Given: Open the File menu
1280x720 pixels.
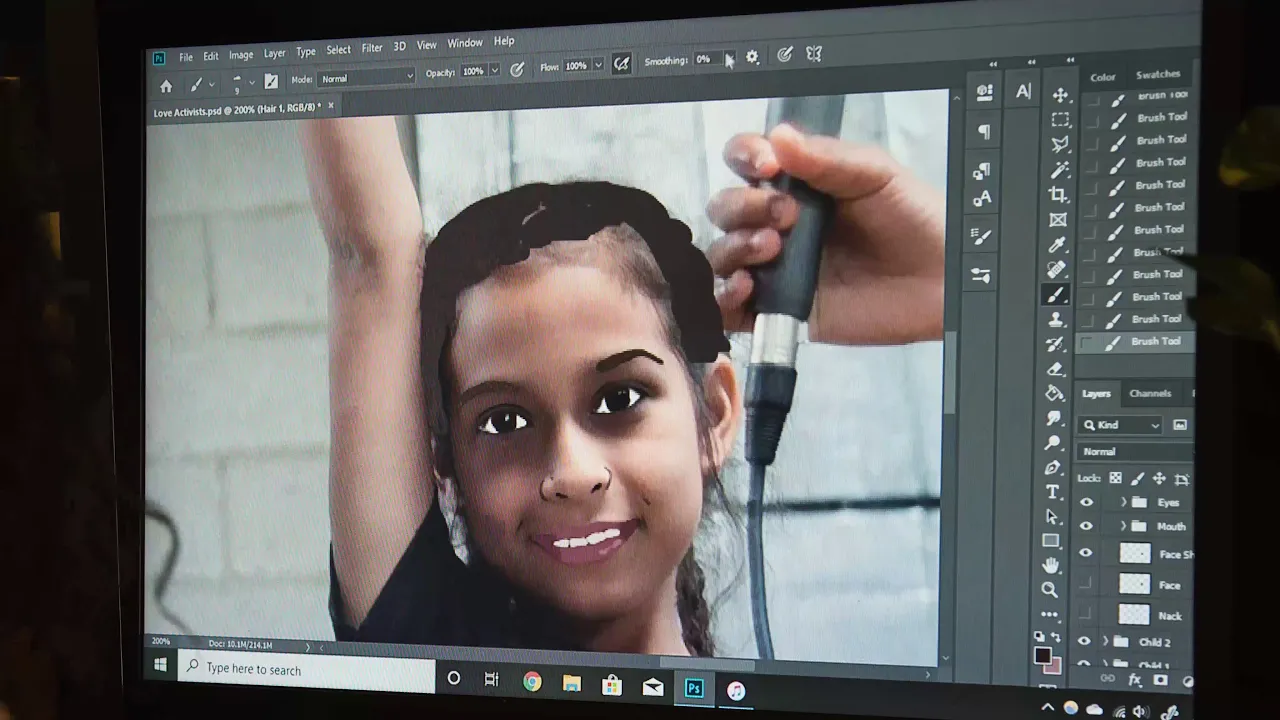Looking at the screenshot, I should point(186,57).
